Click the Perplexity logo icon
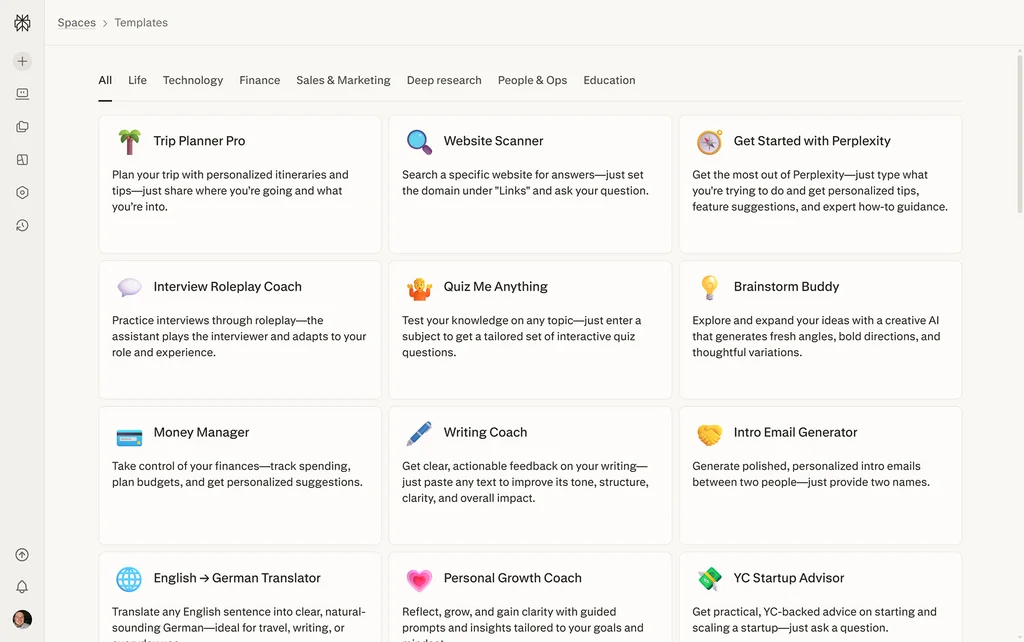Image resolution: width=1024 pixels, height=642 pixels. [22, 23]
